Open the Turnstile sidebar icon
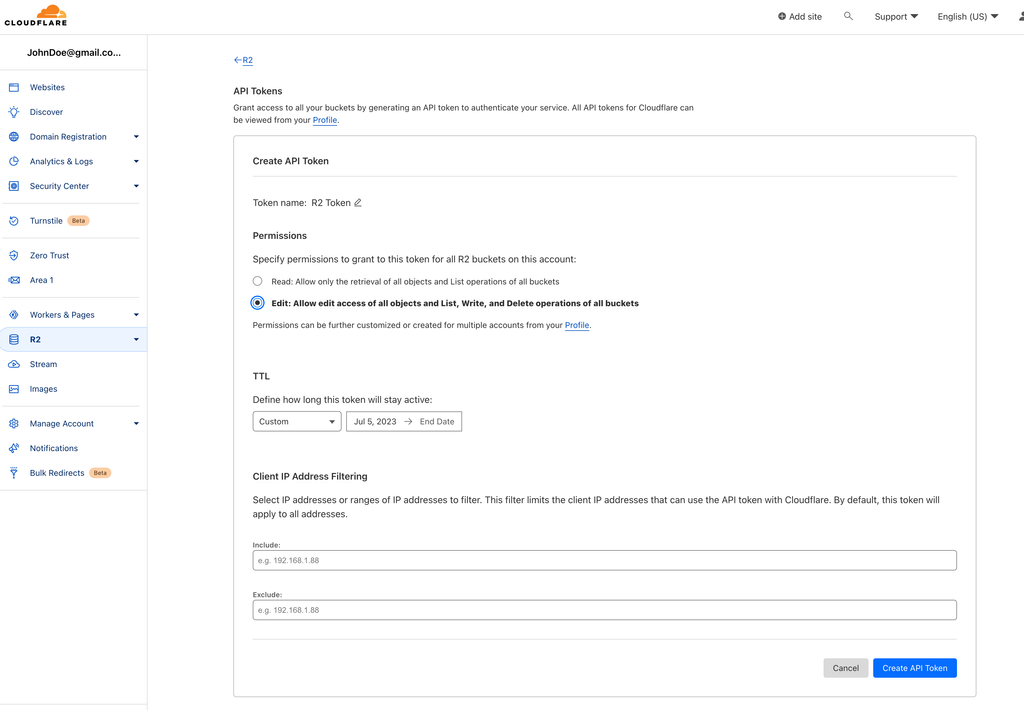 [x=14, y=220]
